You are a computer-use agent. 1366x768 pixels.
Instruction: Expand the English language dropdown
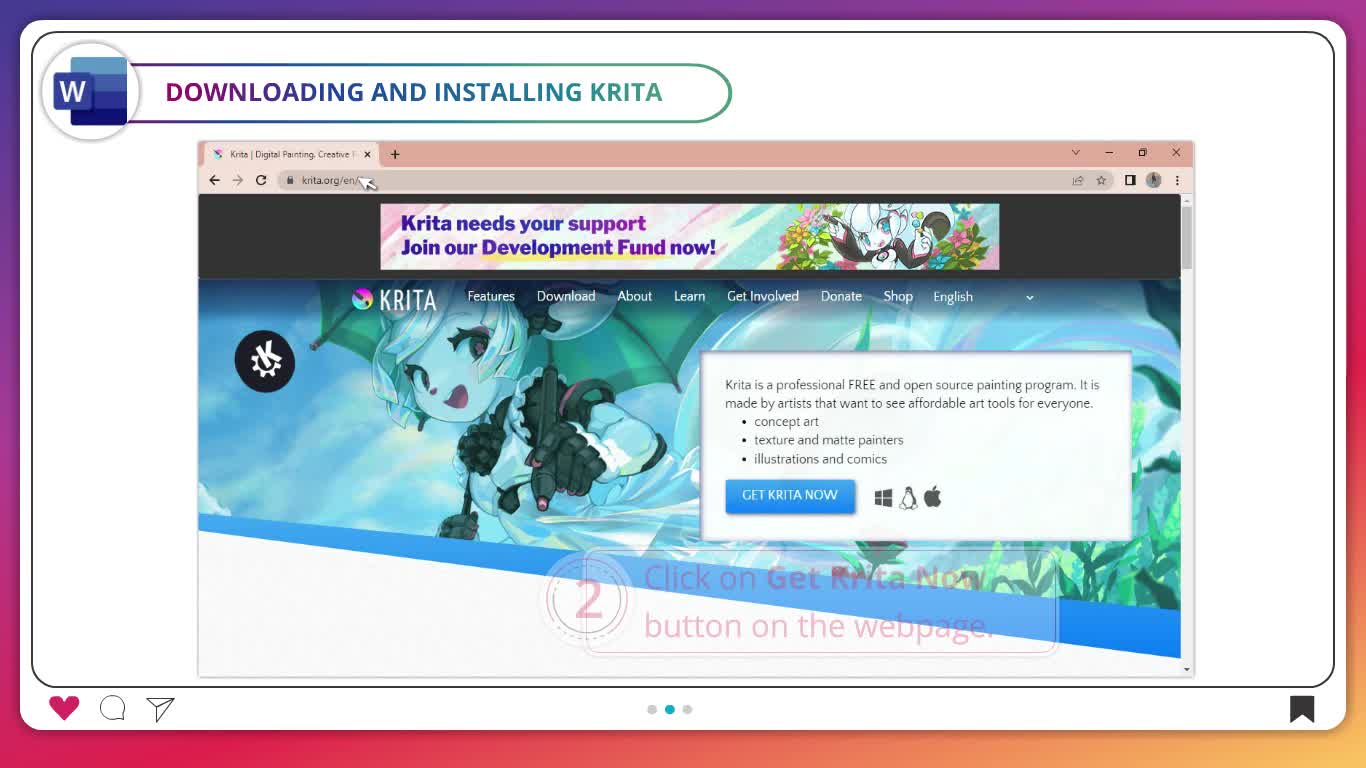[x=983, y=297]
